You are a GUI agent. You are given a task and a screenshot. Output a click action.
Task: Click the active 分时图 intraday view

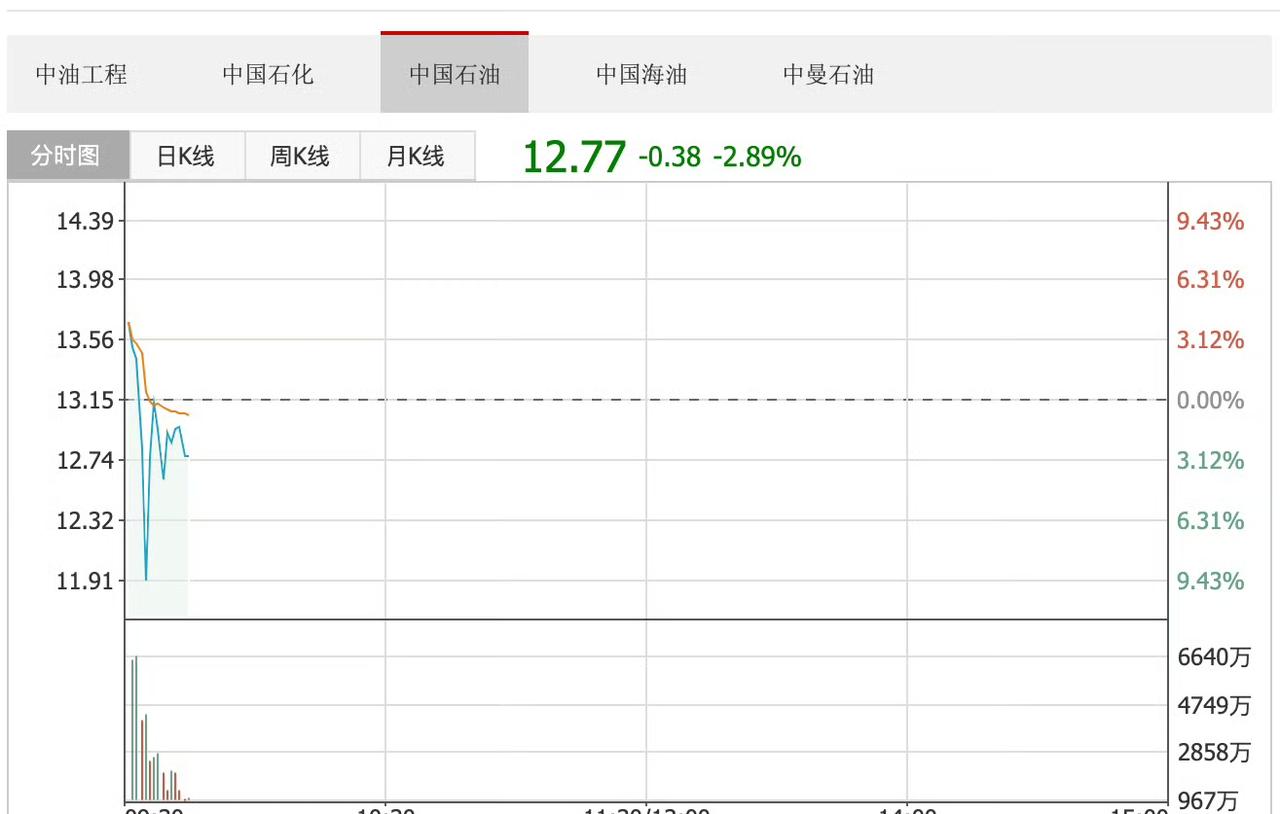65,155
